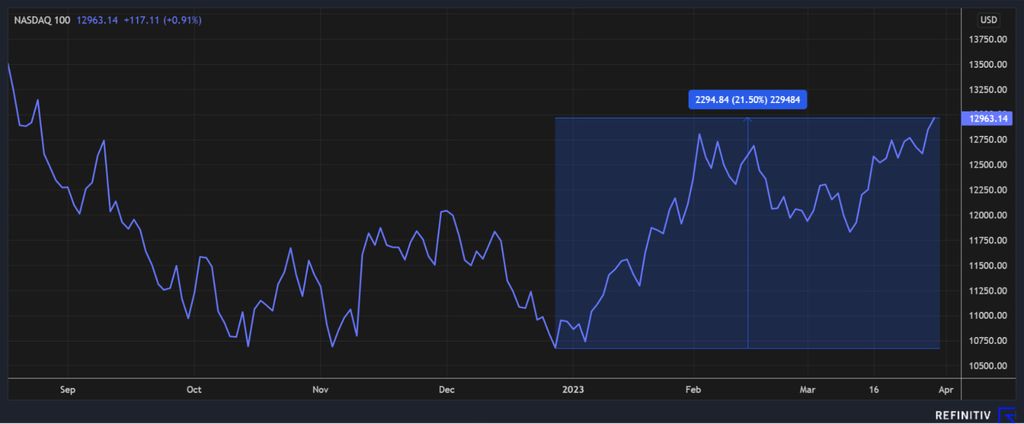Click the 2294.84 (21.50%) measurement label

point(748,100)
